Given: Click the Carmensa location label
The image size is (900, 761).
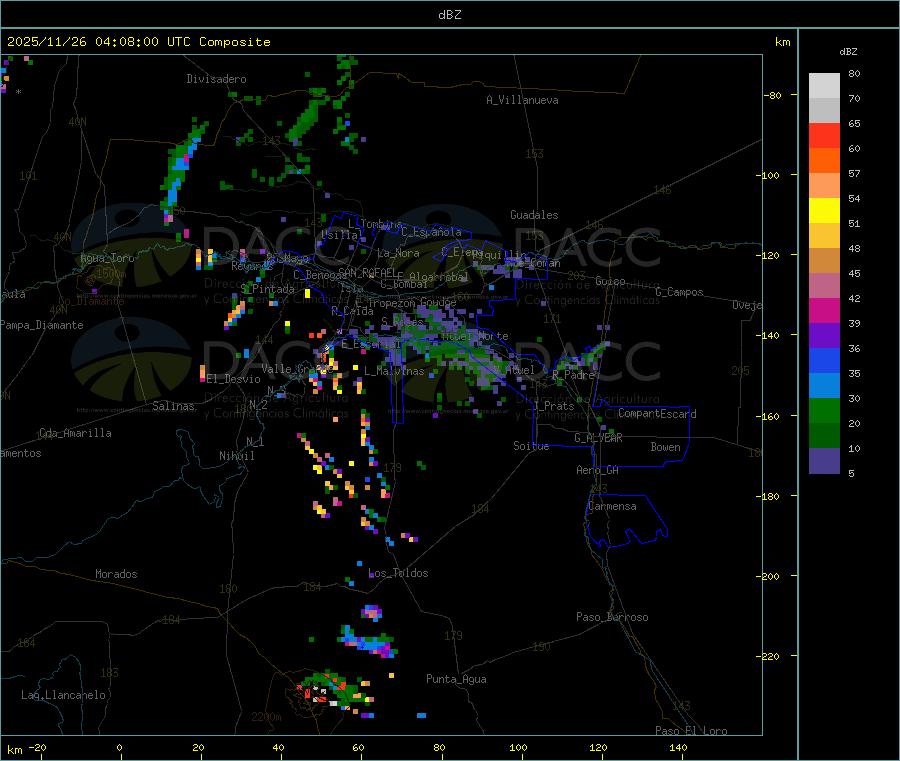Looking at the screenshot, I should [x=612, y=506].
